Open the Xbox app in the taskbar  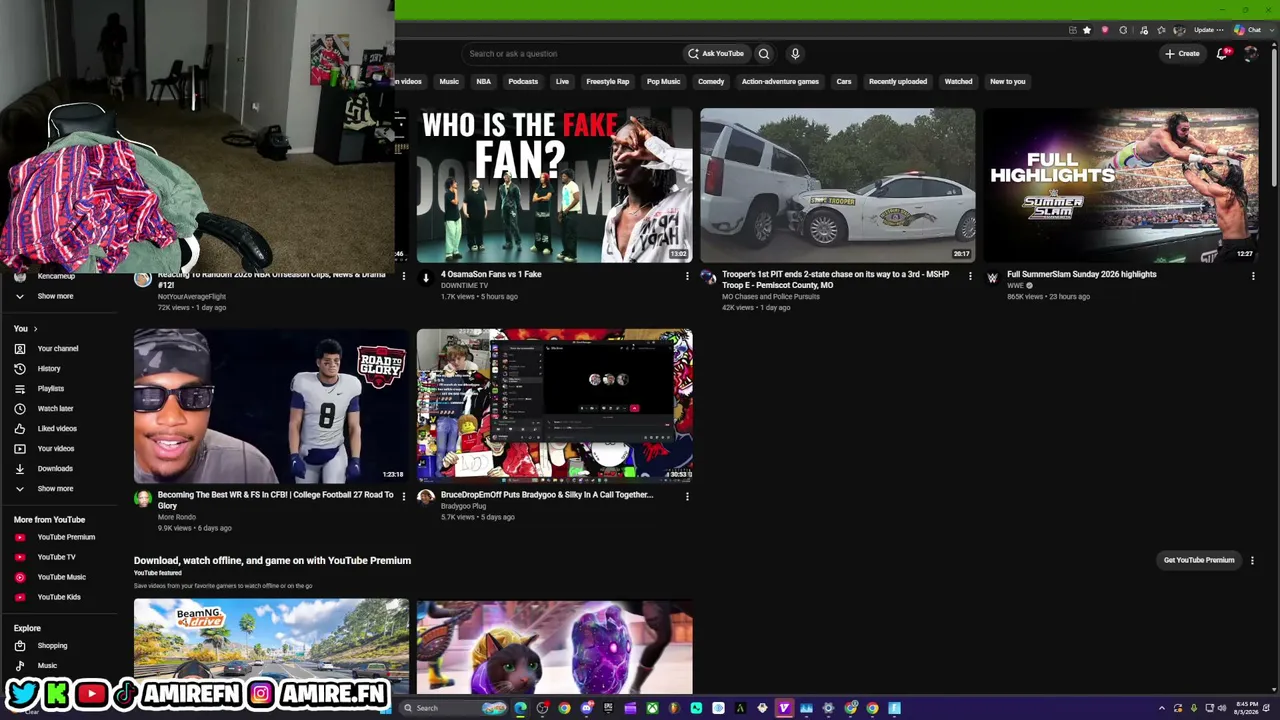coord(652,709)
